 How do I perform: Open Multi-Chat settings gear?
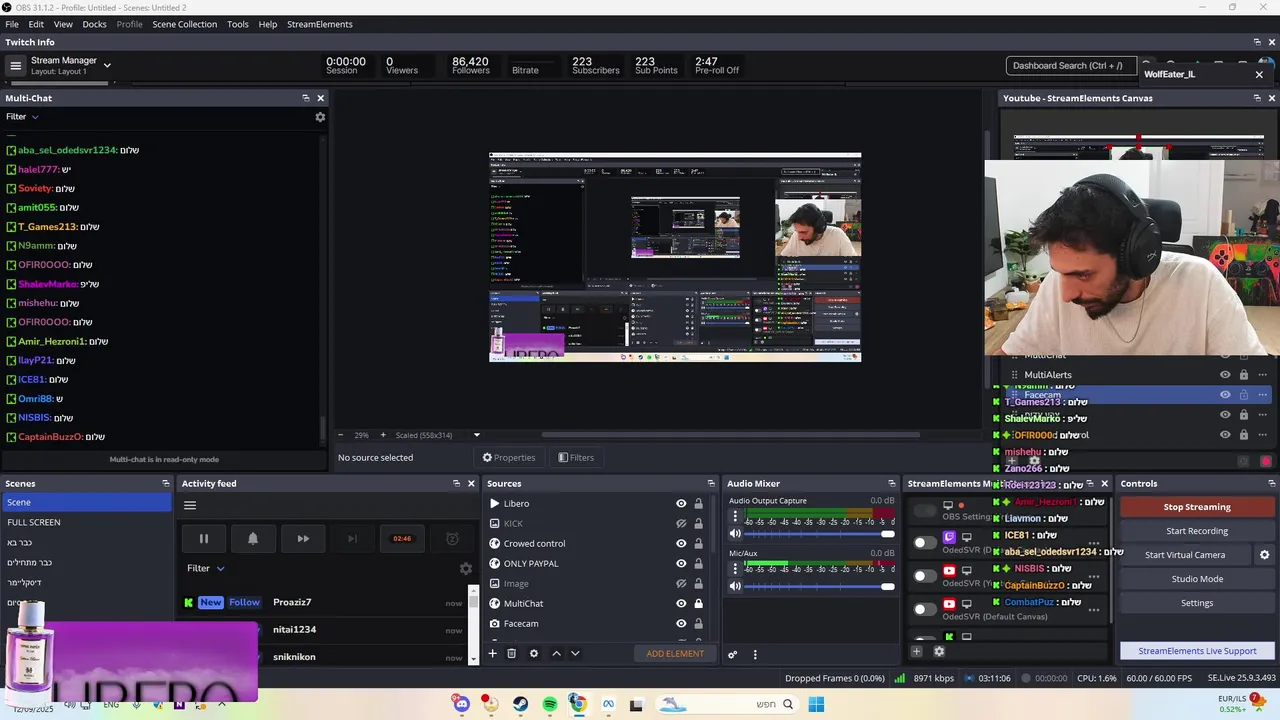[x=320, y=117]
